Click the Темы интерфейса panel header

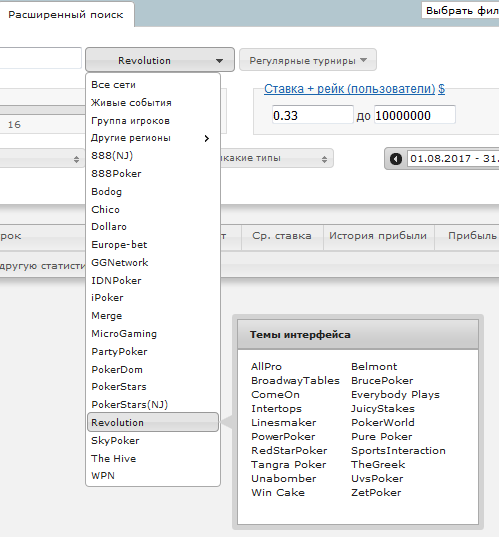coord(358,335)
